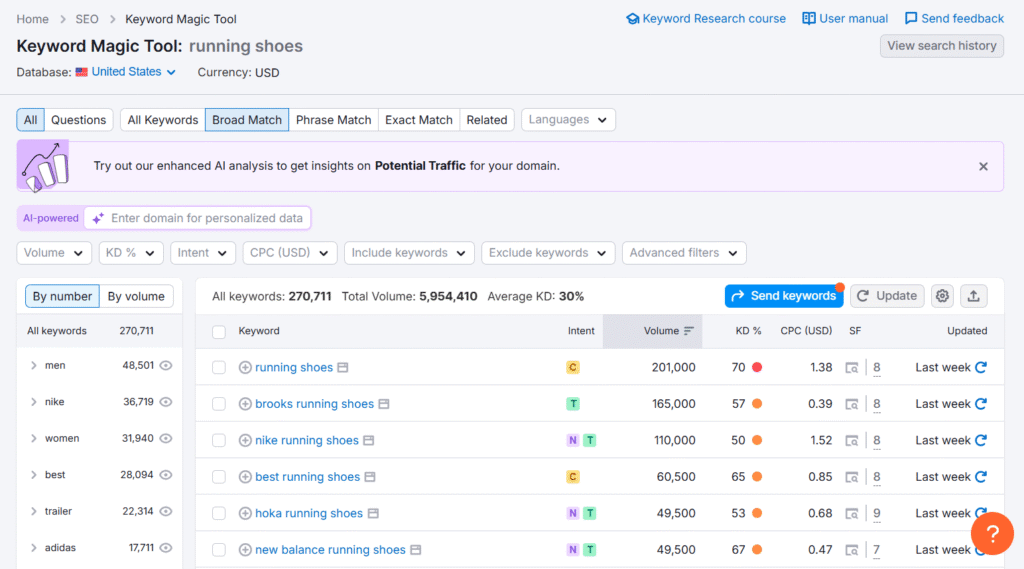Click the Send keywords button

(784, 296)
